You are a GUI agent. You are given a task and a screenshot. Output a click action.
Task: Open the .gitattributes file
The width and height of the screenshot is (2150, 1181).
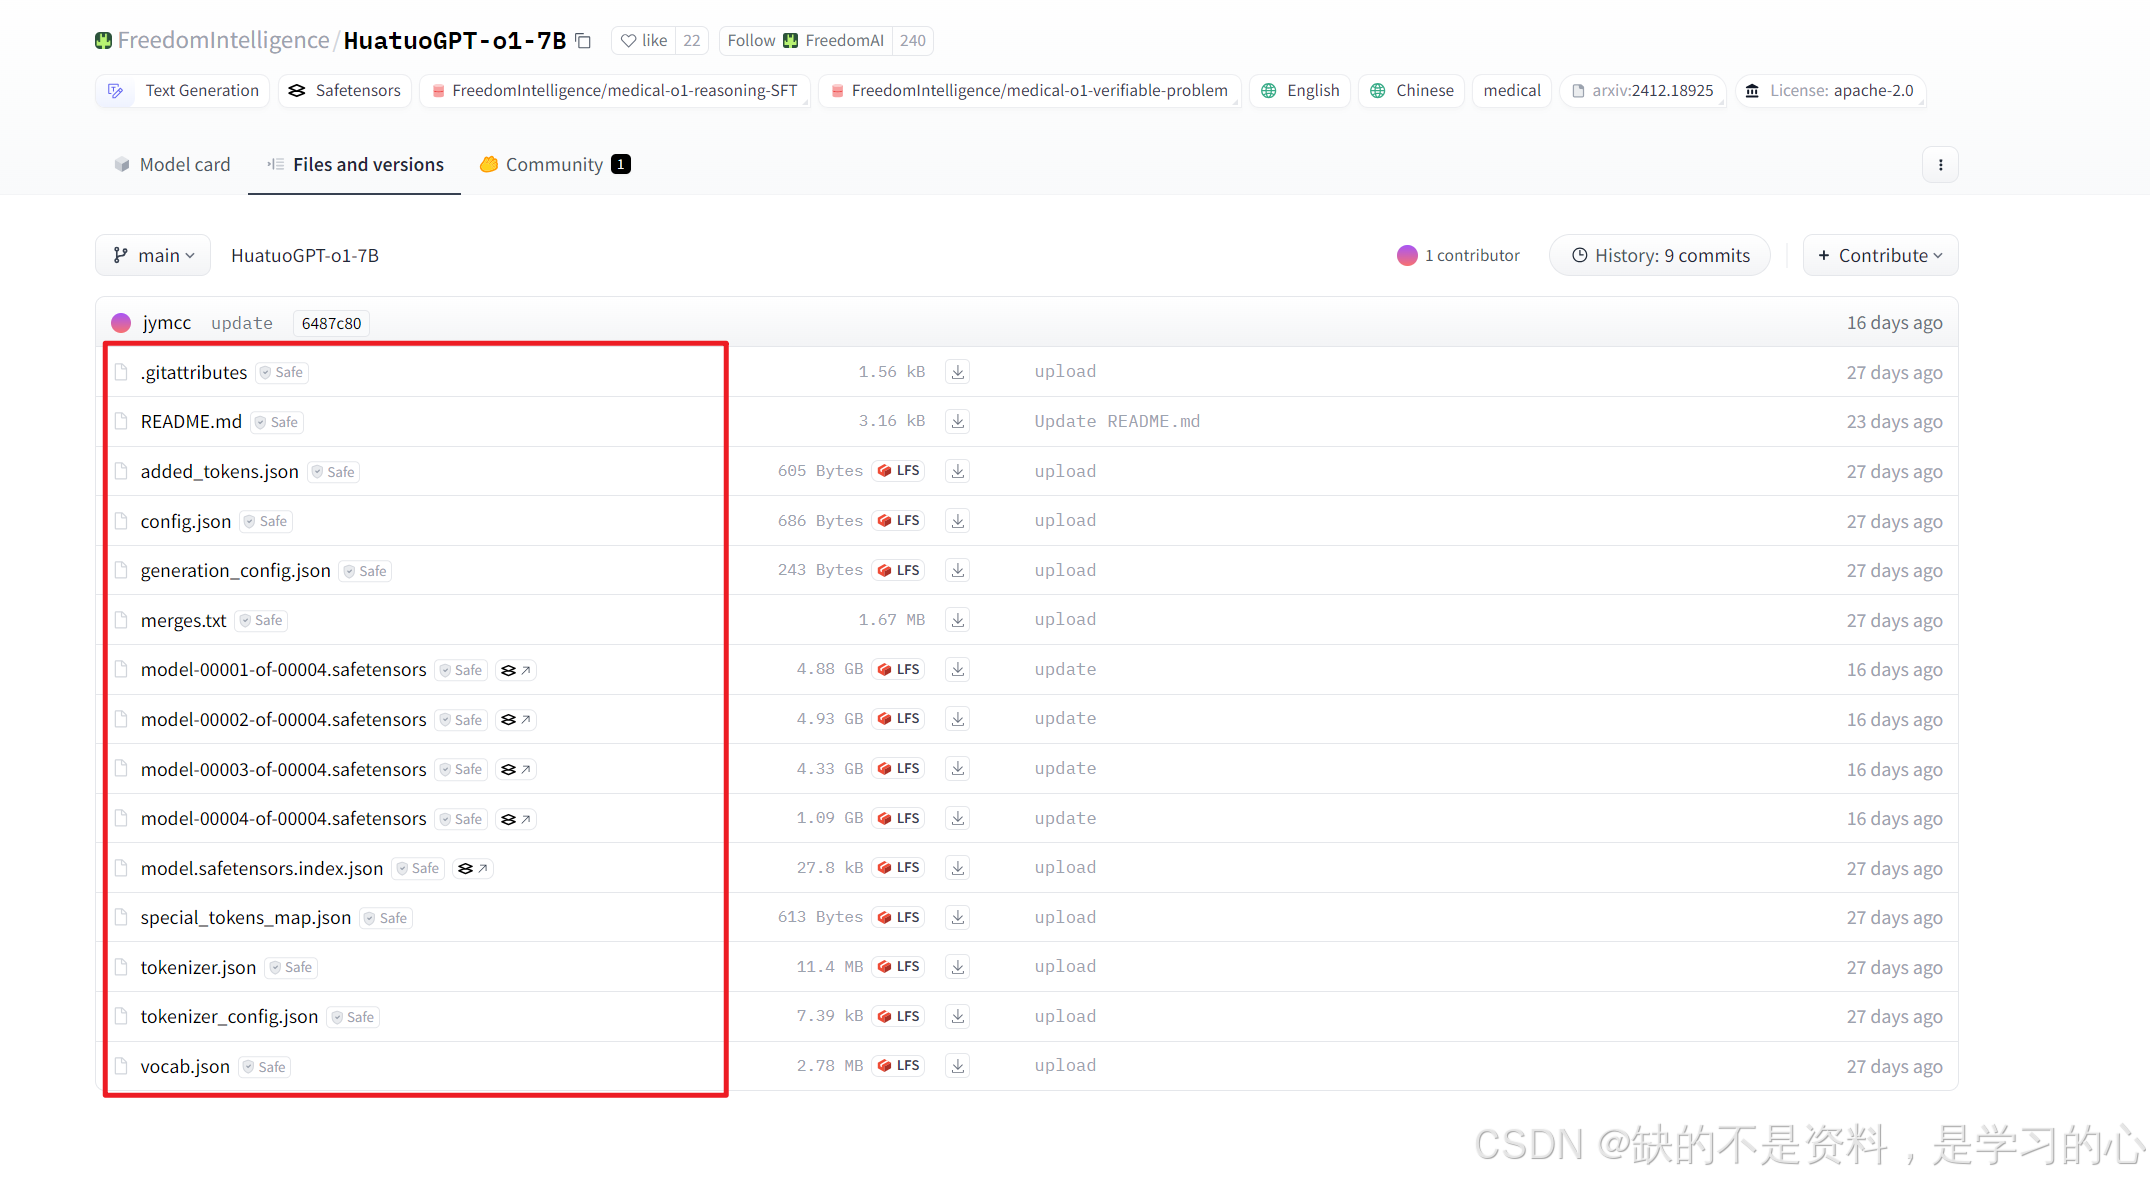(194, 373)
